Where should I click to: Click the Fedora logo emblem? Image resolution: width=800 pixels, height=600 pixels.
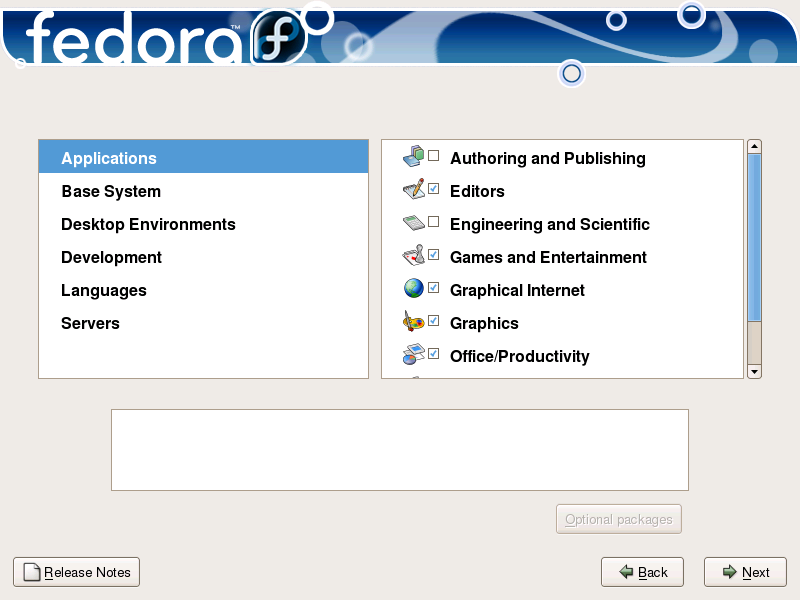(x=279, y=37)
